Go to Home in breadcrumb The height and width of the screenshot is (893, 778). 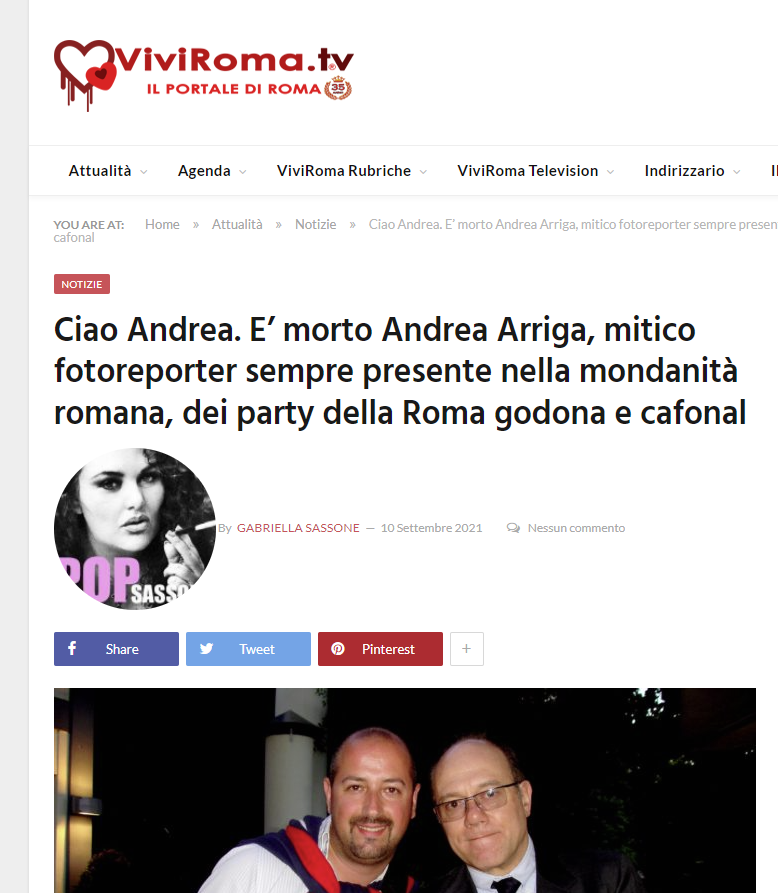tap(162, 224)
